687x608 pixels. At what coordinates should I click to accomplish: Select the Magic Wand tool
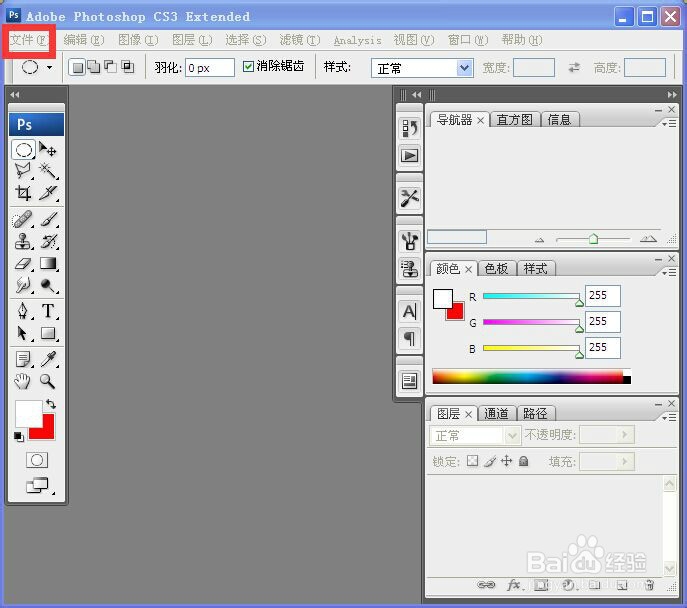48,170
